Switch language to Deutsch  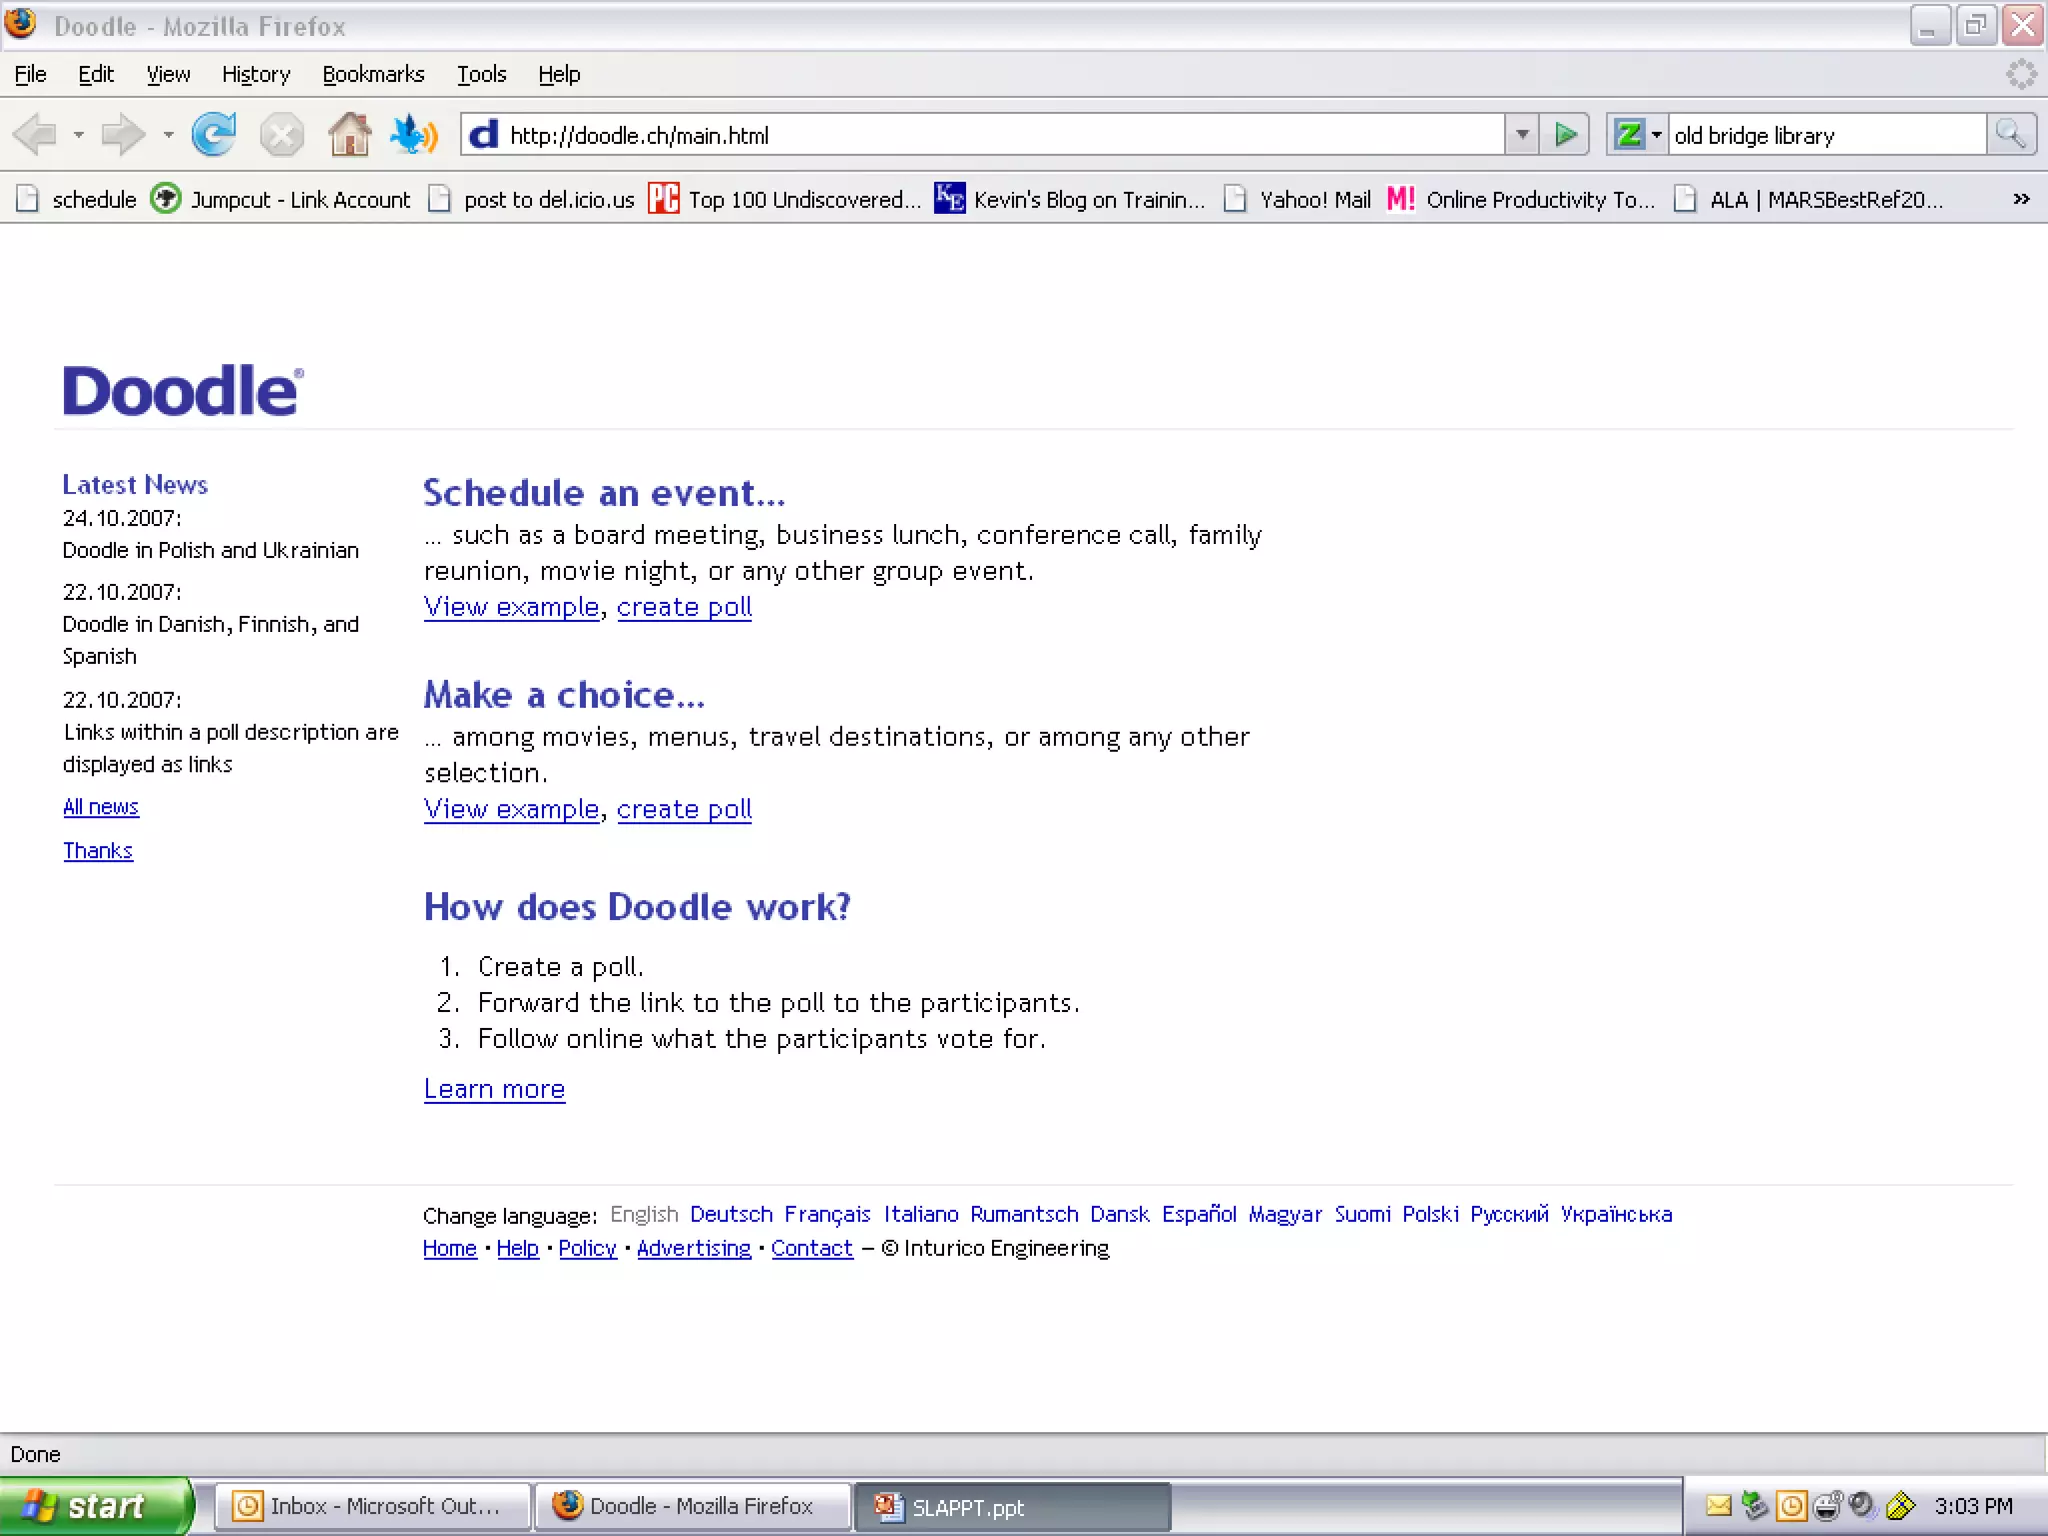click(x=731, y=1214)
